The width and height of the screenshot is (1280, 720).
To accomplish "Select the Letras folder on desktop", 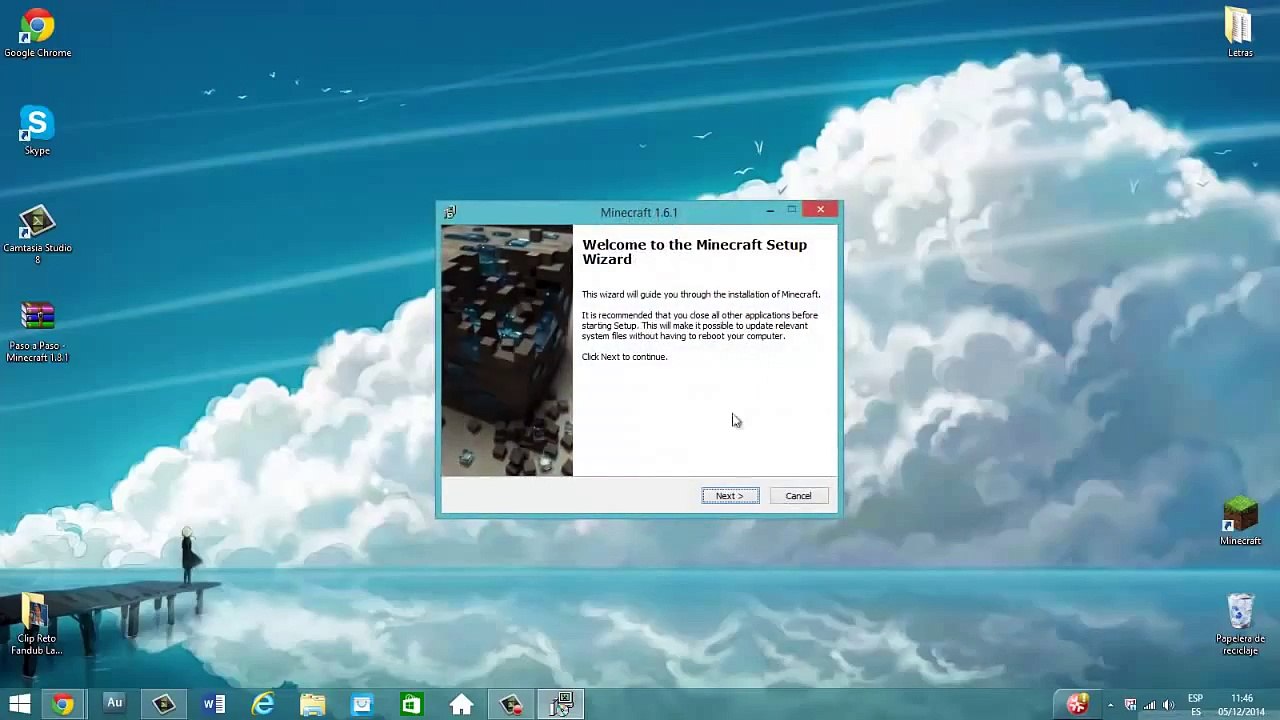I will pos(1240,33).
